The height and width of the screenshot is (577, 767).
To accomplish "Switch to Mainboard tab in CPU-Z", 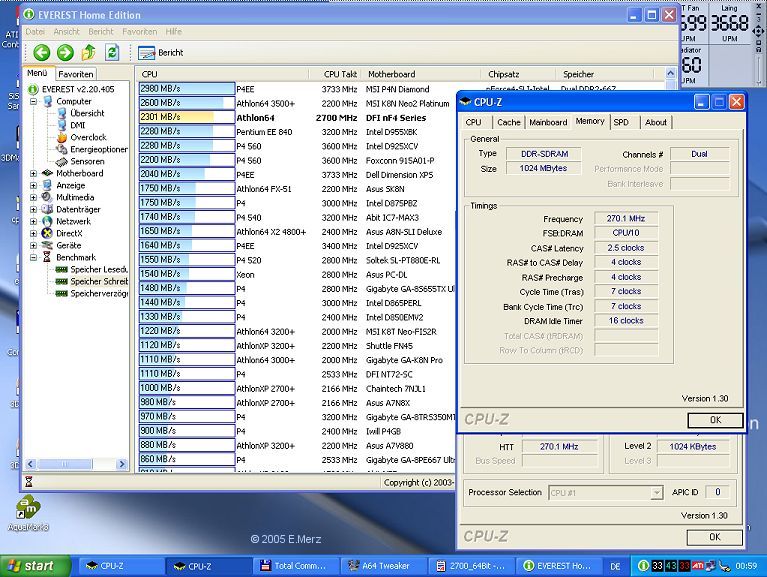I will coord(548,122).
